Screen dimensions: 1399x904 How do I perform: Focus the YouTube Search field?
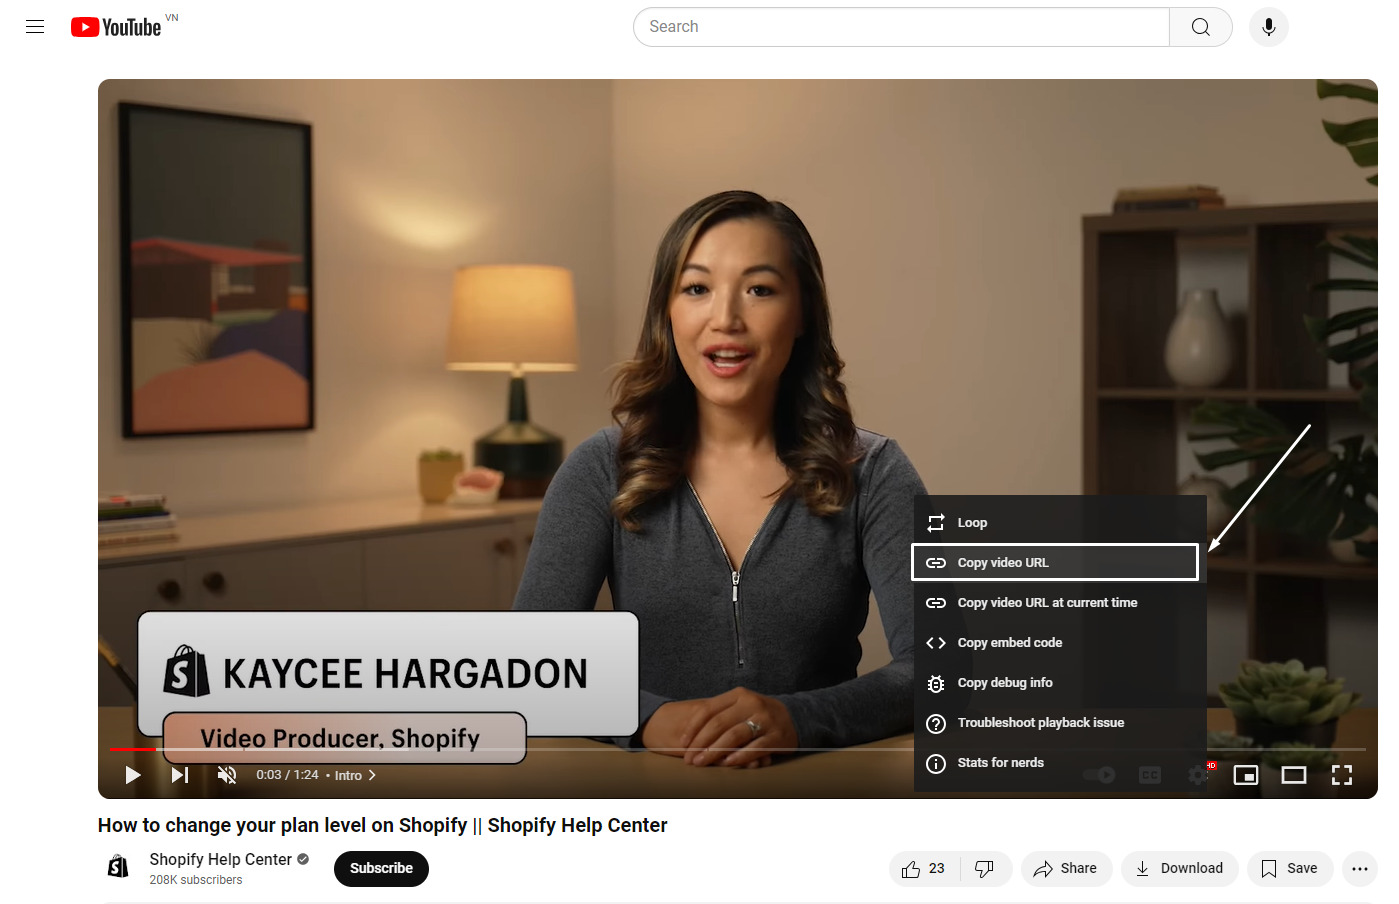[x=901, y=27]
